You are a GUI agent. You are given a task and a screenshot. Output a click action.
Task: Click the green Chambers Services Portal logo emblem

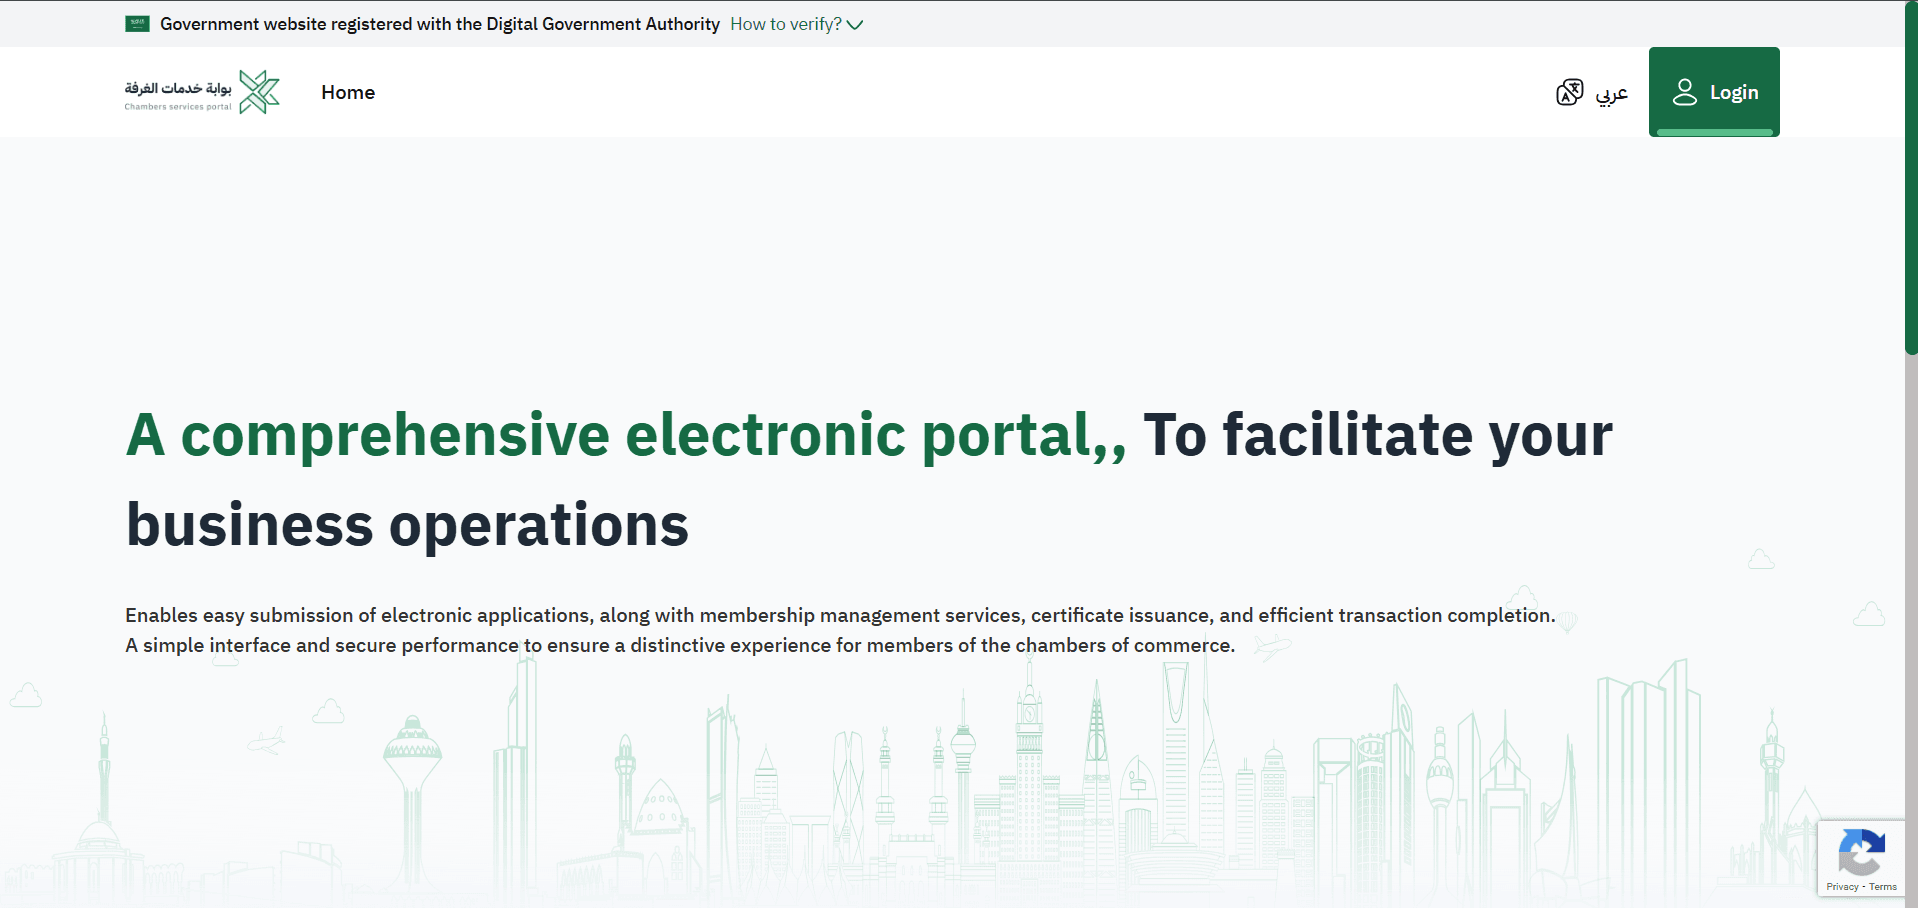coord(258,91)
